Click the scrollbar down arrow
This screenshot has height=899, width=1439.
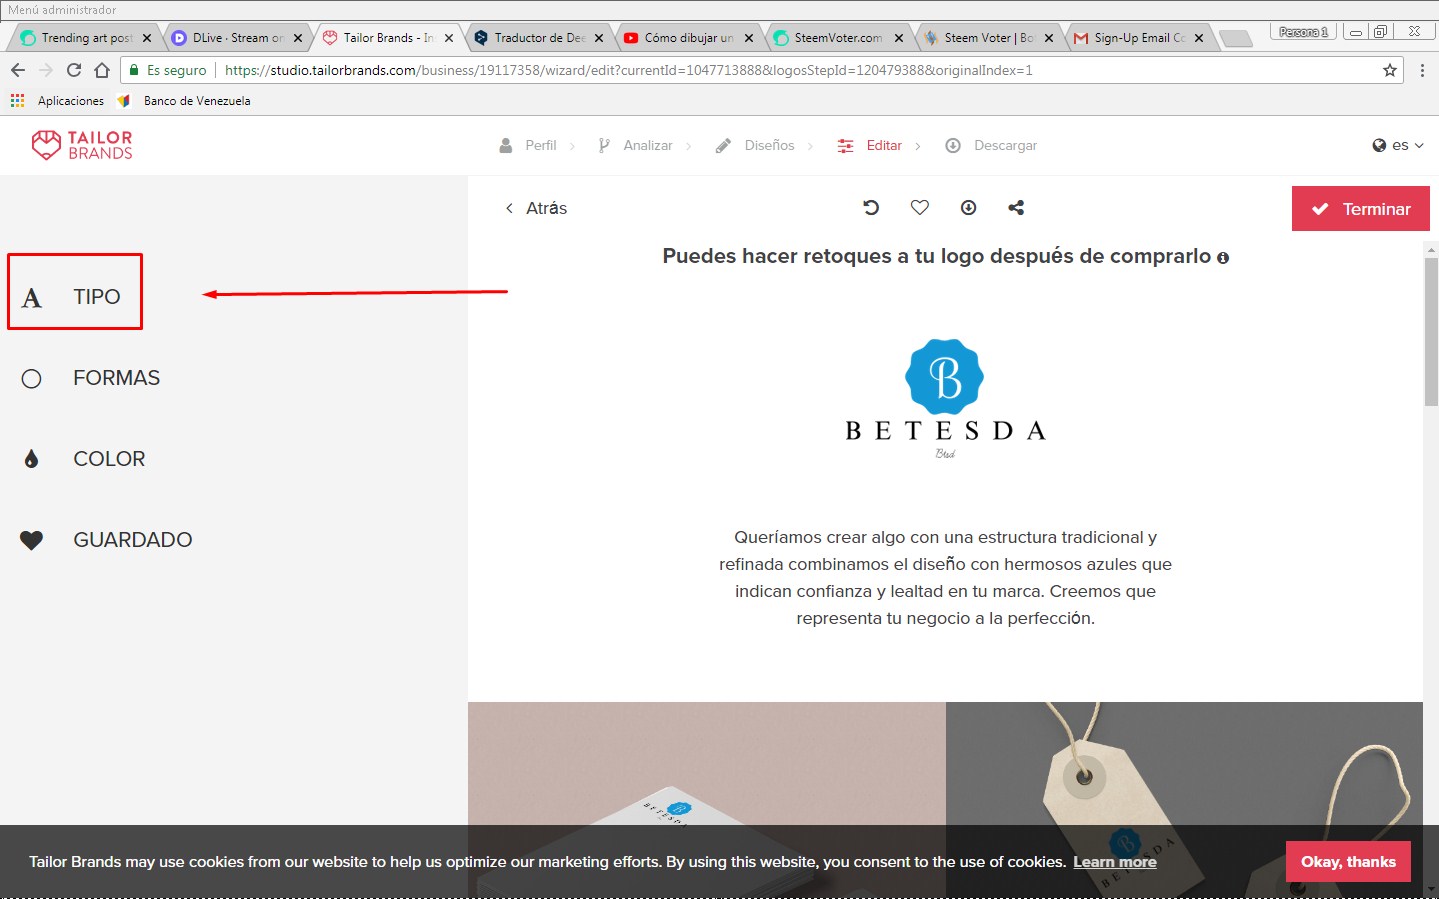coord(1431,889)
